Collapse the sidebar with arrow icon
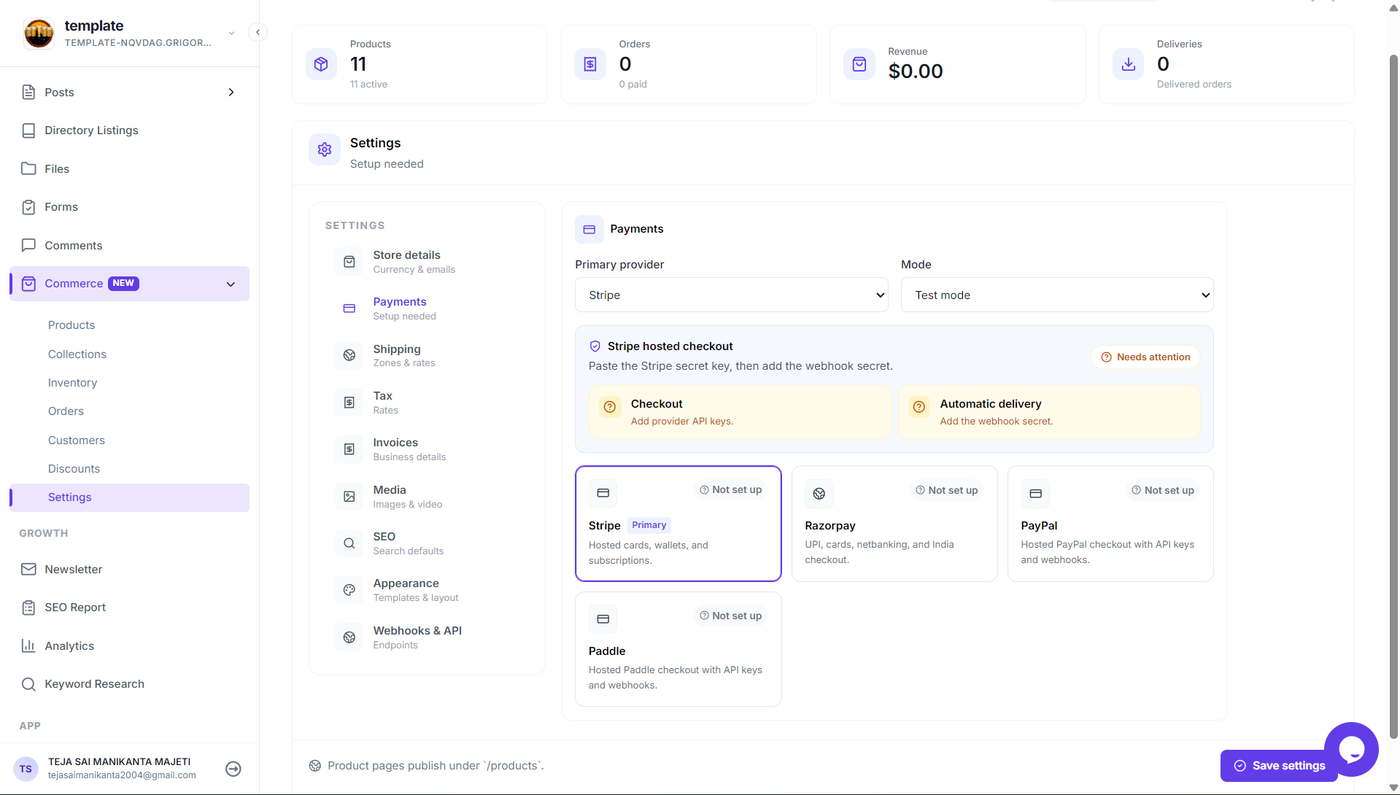1400x795 pixels. pyautogui.click(x=257, y=32)
